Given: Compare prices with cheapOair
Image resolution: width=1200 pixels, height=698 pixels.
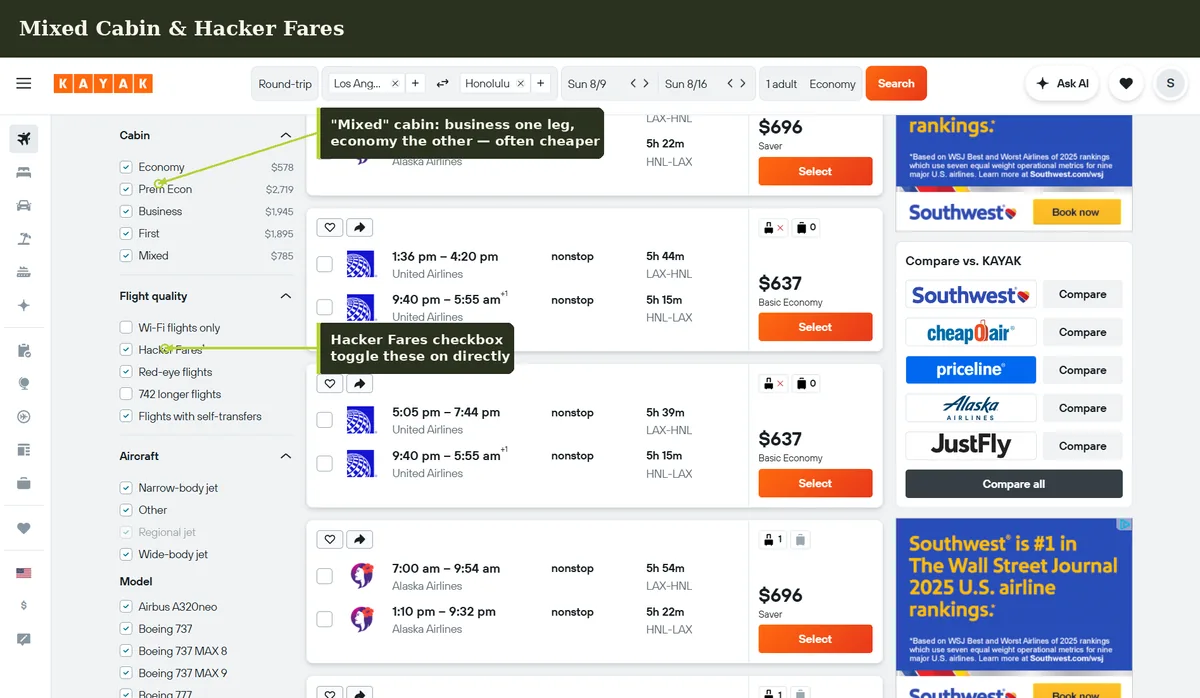Looking at the screenshot, I should point(1082,332).
